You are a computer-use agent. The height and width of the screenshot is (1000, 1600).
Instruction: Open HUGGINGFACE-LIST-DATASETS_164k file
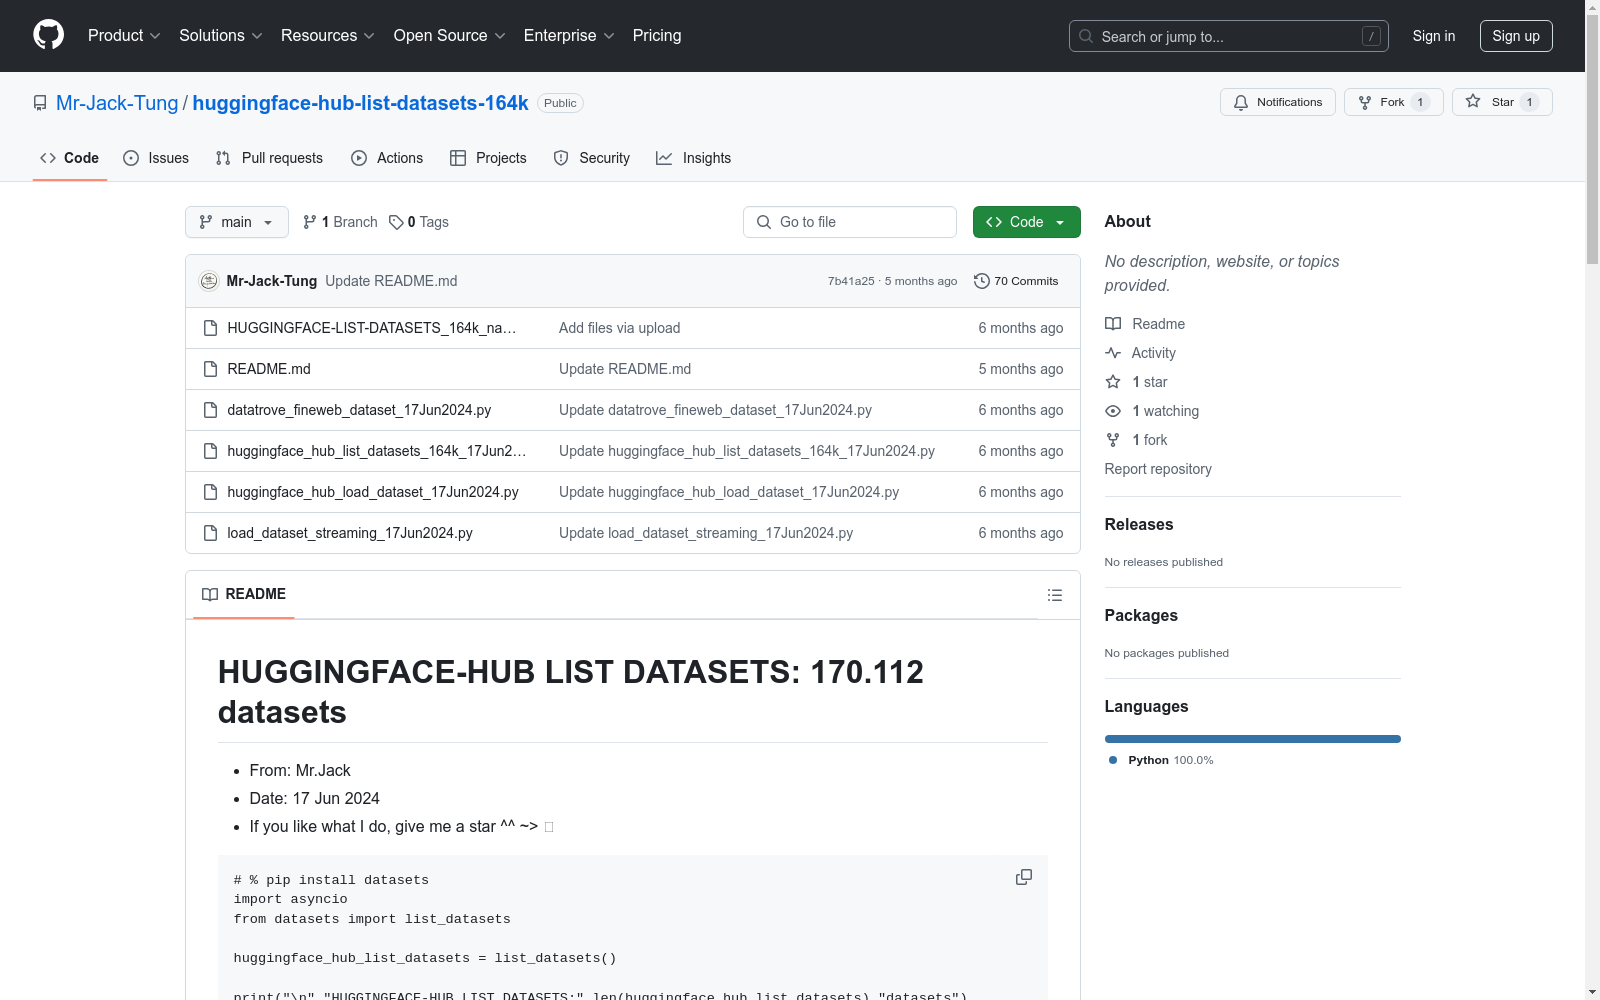pos(372,328)
